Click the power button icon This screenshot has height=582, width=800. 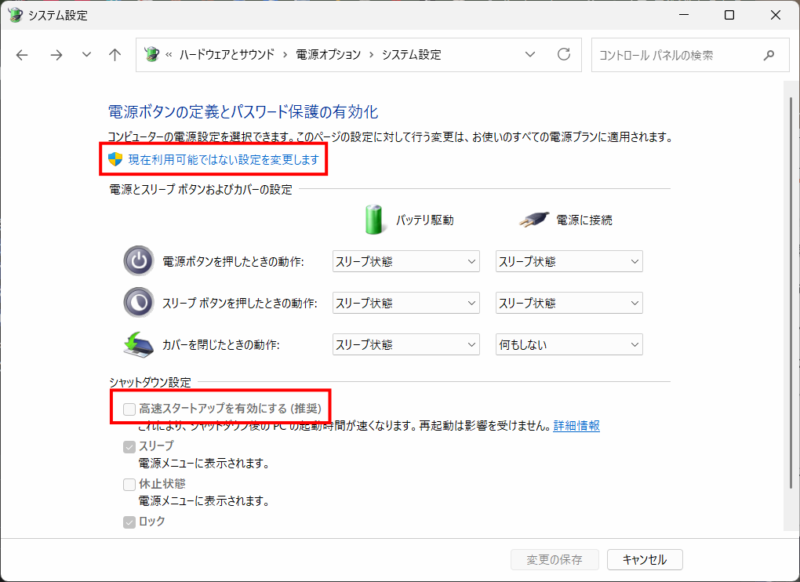point(137,261)
